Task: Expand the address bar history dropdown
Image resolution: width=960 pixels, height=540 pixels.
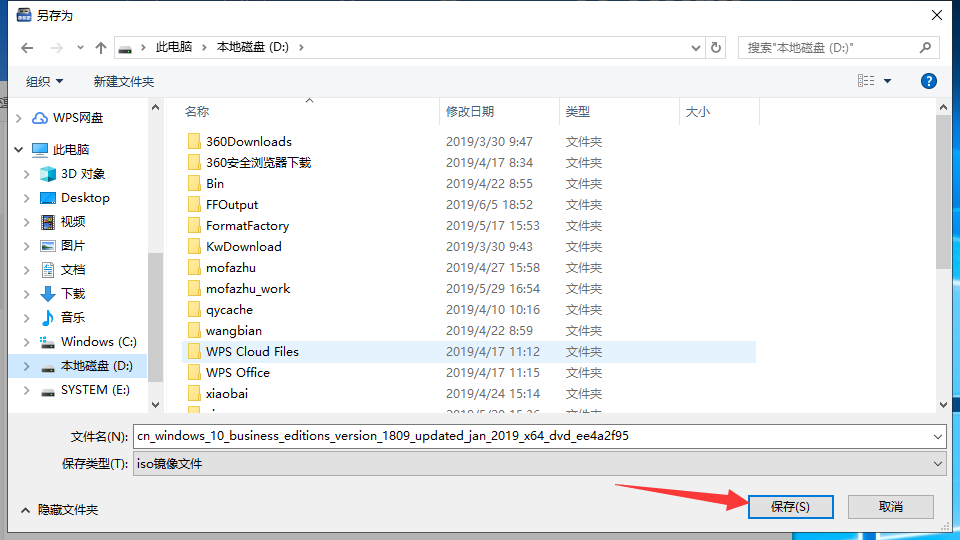Action: (697, 48)
